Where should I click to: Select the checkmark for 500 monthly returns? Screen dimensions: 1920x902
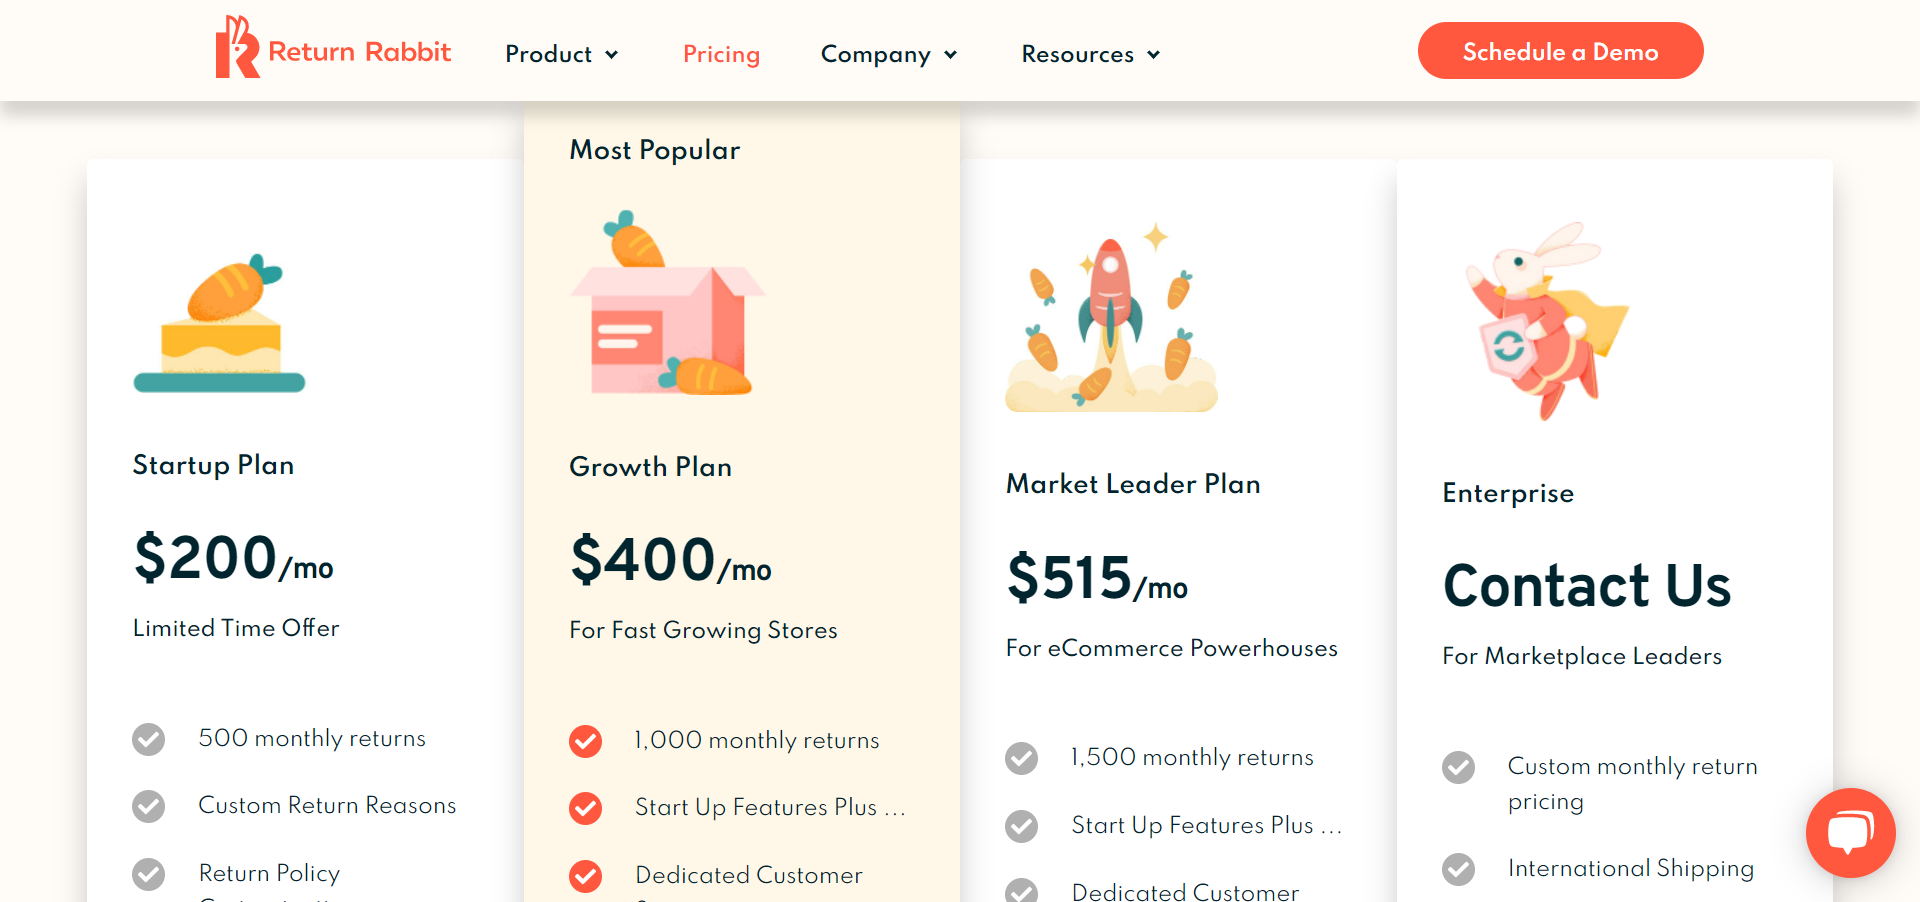[148, 740]
